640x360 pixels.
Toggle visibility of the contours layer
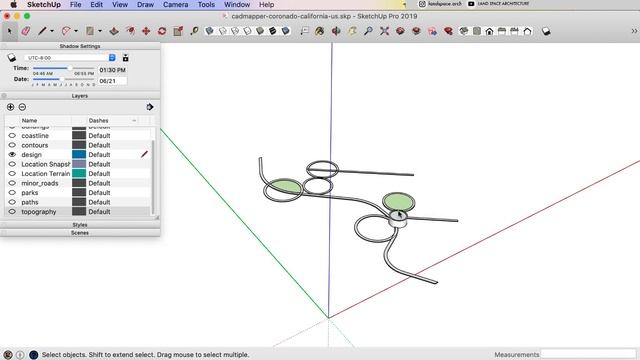(x=12, y=145)
